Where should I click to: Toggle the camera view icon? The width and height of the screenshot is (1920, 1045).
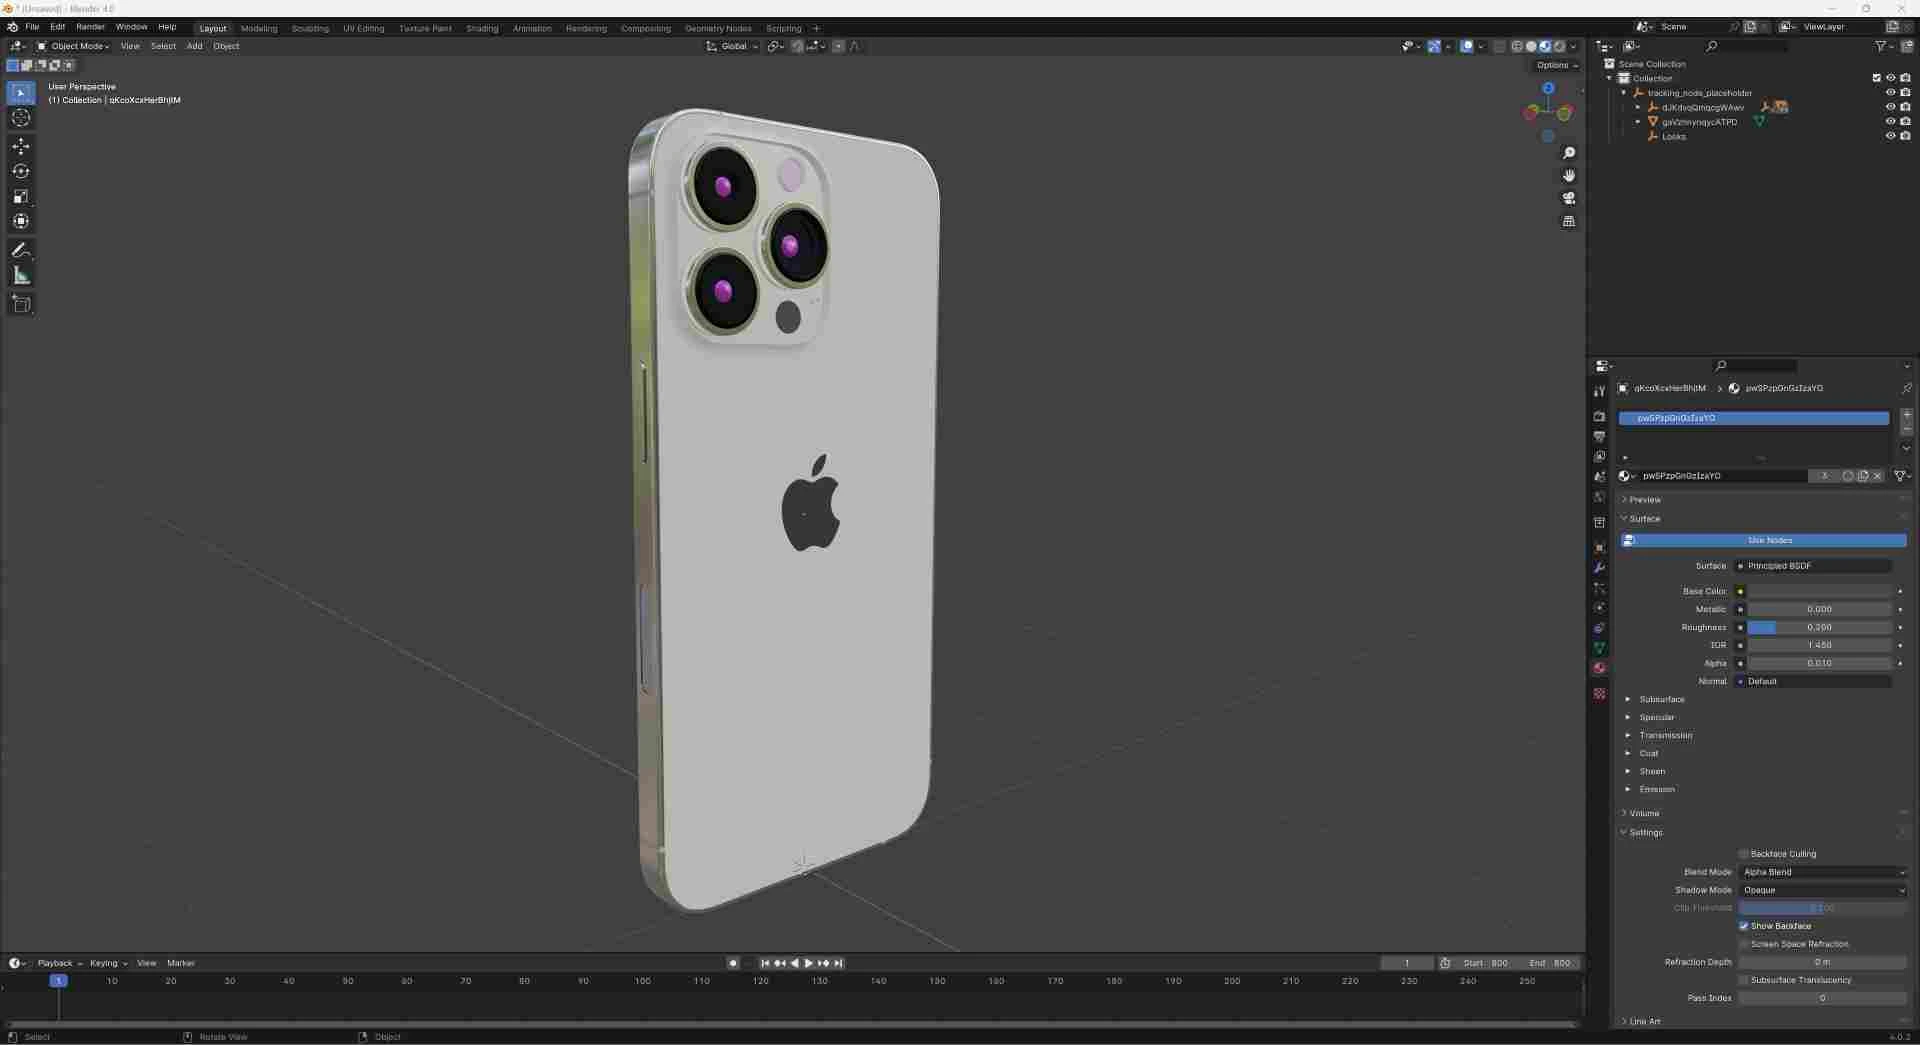[x=1569, y=198]
